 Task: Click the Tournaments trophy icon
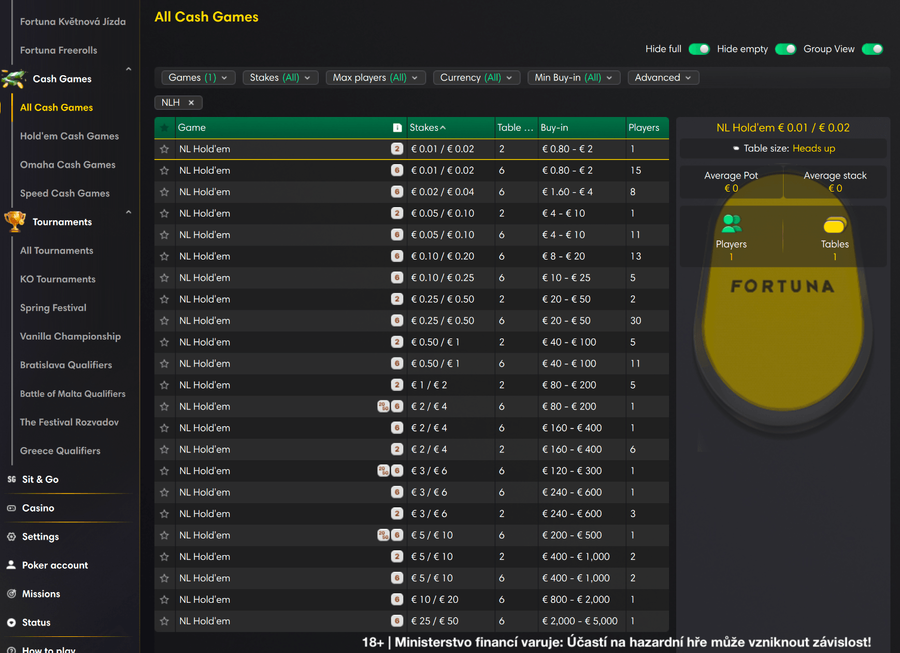pyautogui.click(x=15, y=221)
